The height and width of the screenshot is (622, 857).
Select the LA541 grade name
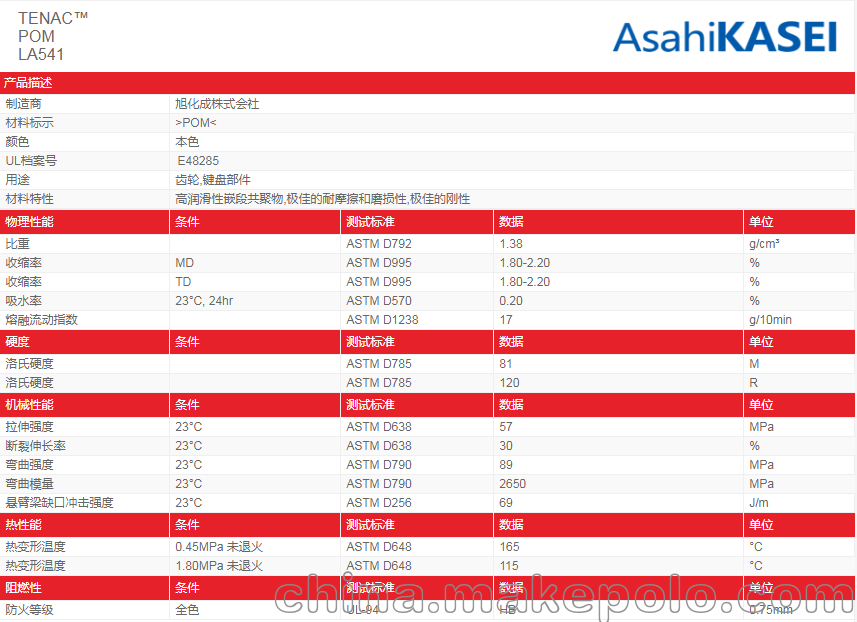pyautogui.click(x=41, y=55)
